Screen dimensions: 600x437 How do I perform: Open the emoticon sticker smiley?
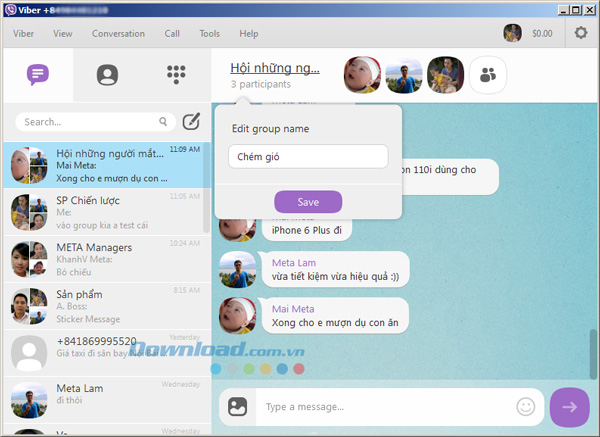point(525,406)
